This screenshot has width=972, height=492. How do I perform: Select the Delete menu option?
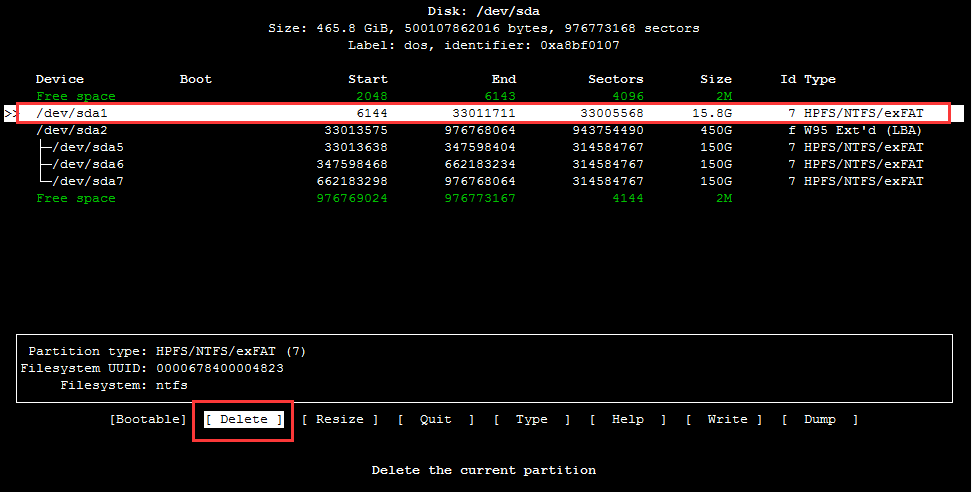pyautogui.click(x=244, y=420)
